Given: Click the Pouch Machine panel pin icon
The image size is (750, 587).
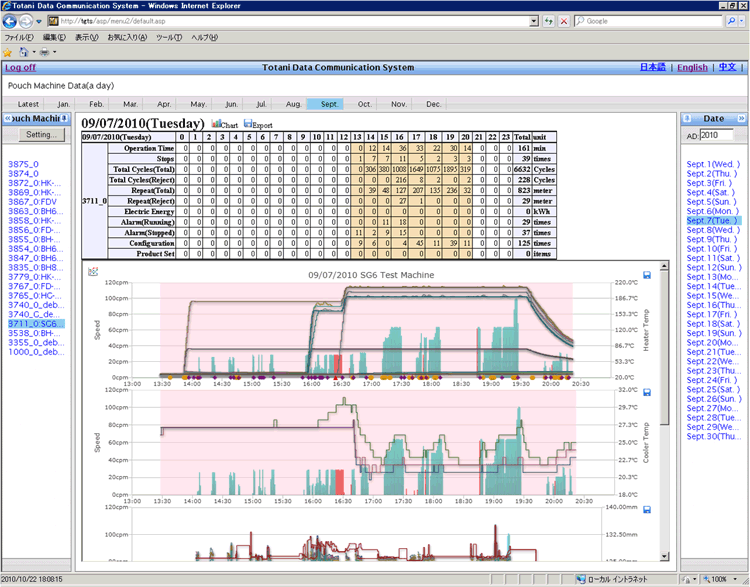Looking at the screenshot, I should click(x=65, y=118).
